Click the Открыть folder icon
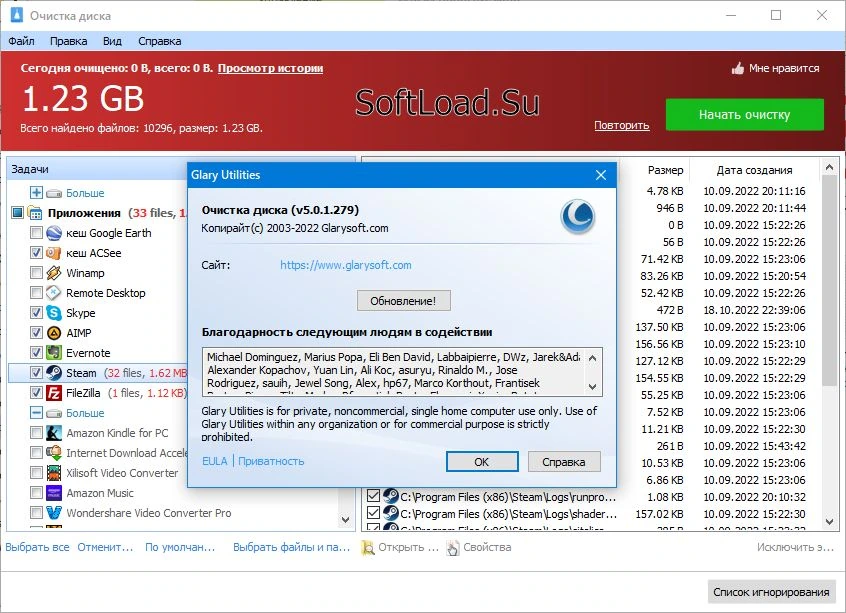 368,547
